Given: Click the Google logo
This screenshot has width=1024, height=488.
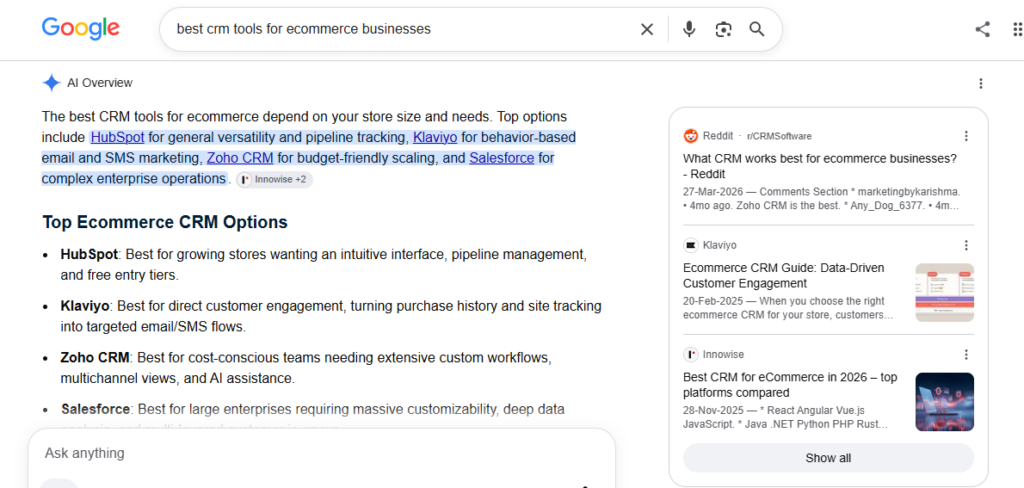Looking at the screenshot, I should click(80, 29).
